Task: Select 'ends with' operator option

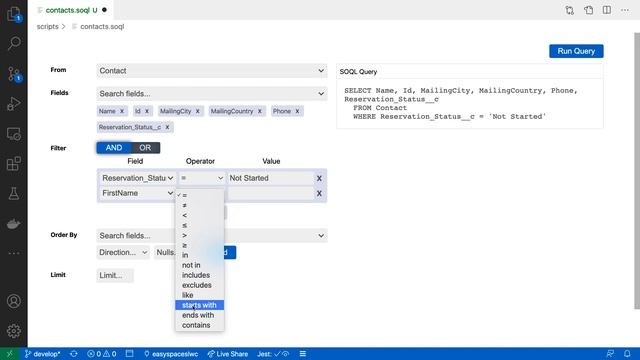Action: [x=200, y=315]
